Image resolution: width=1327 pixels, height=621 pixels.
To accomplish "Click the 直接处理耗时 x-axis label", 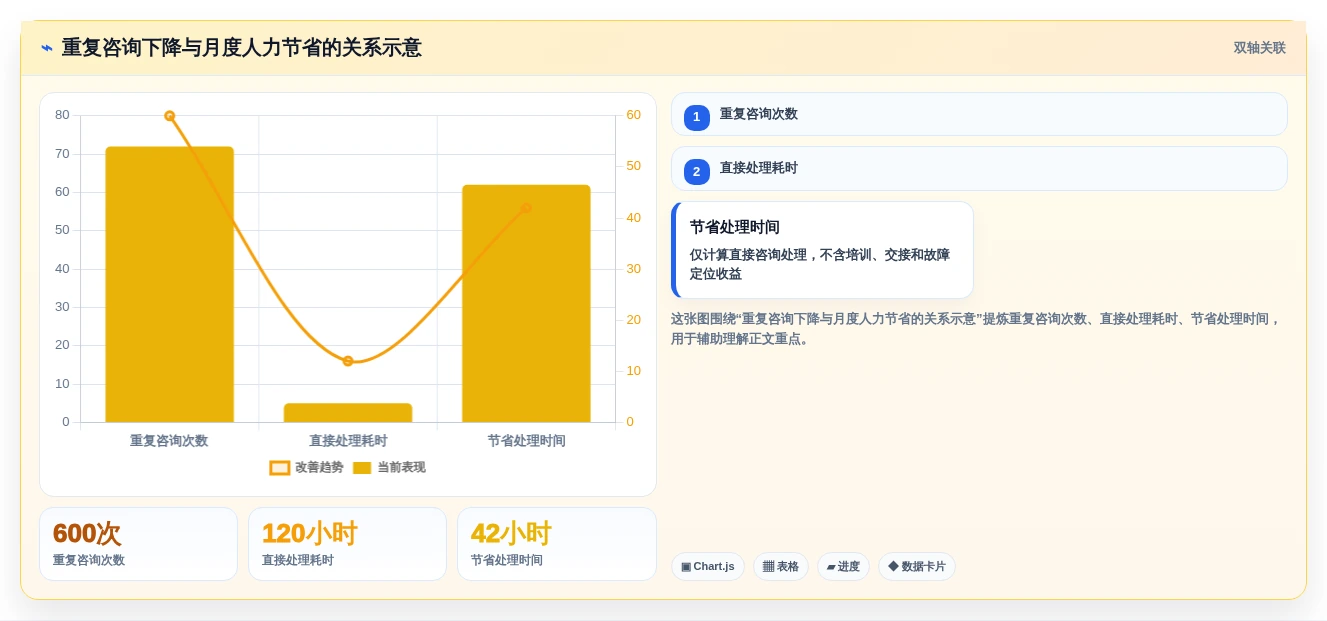I will 348,441.
